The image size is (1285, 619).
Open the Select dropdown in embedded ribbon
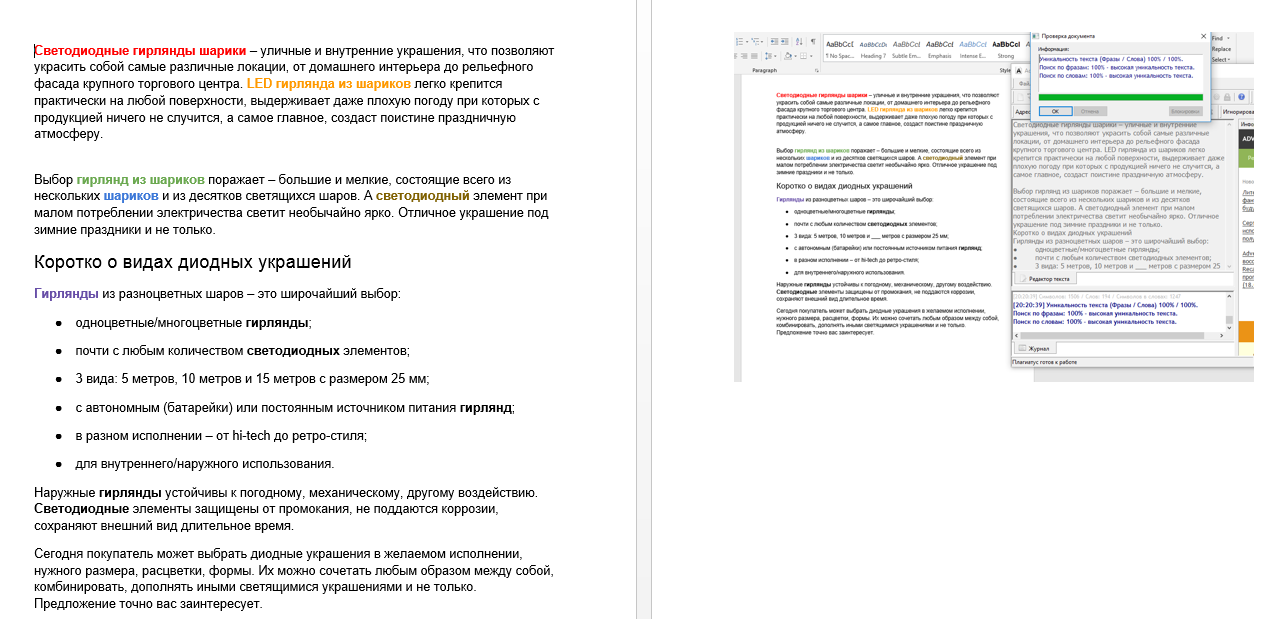coord(1221,60)
